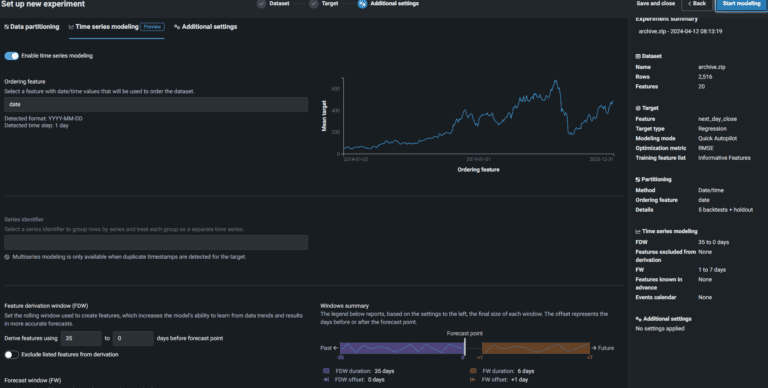Click the multiseries unavailable info icon
Viewport: 768px width, 388px height.
tap(7, 257)
